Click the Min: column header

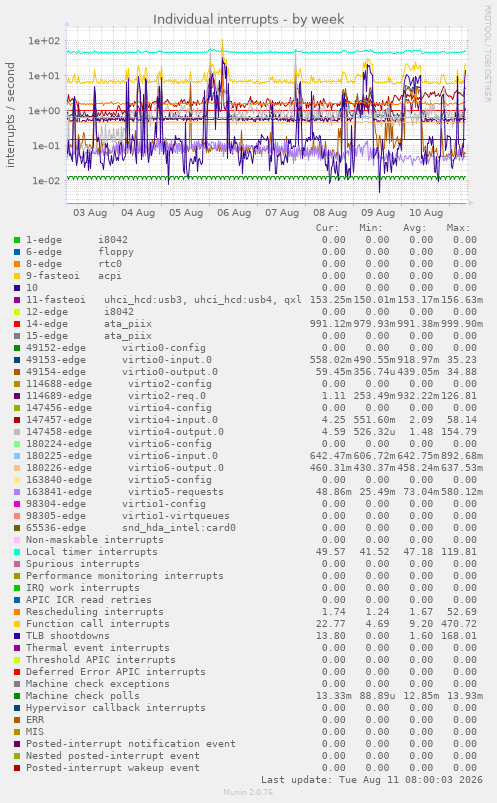click(x=371, y=228)
